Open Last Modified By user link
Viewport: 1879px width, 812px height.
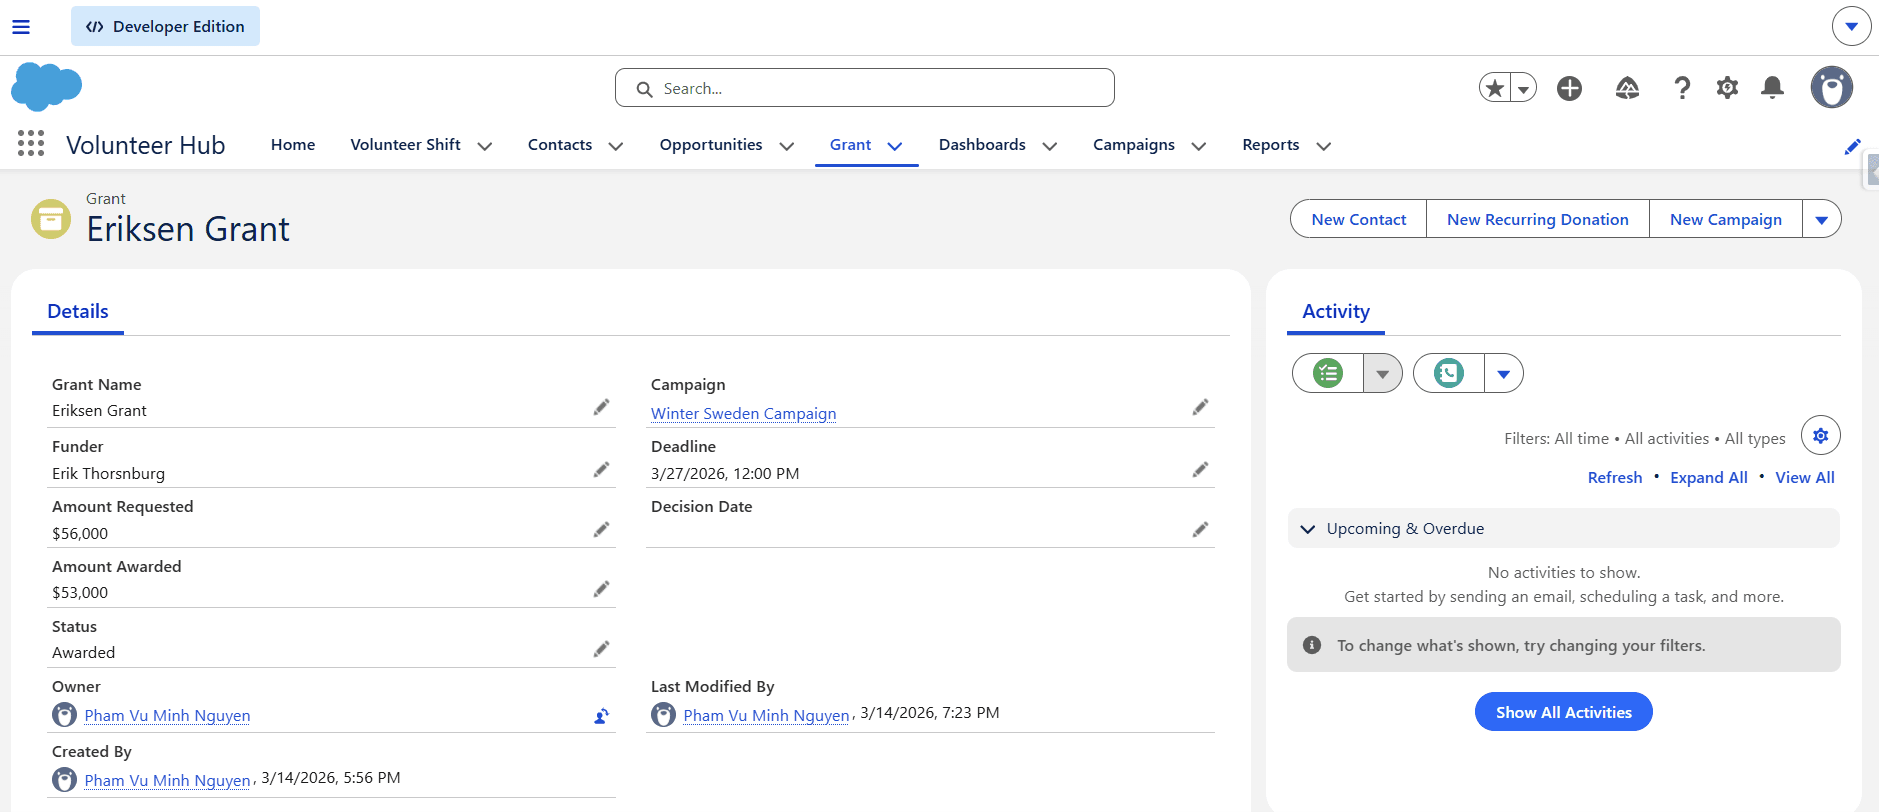click(x=766, y=716)
